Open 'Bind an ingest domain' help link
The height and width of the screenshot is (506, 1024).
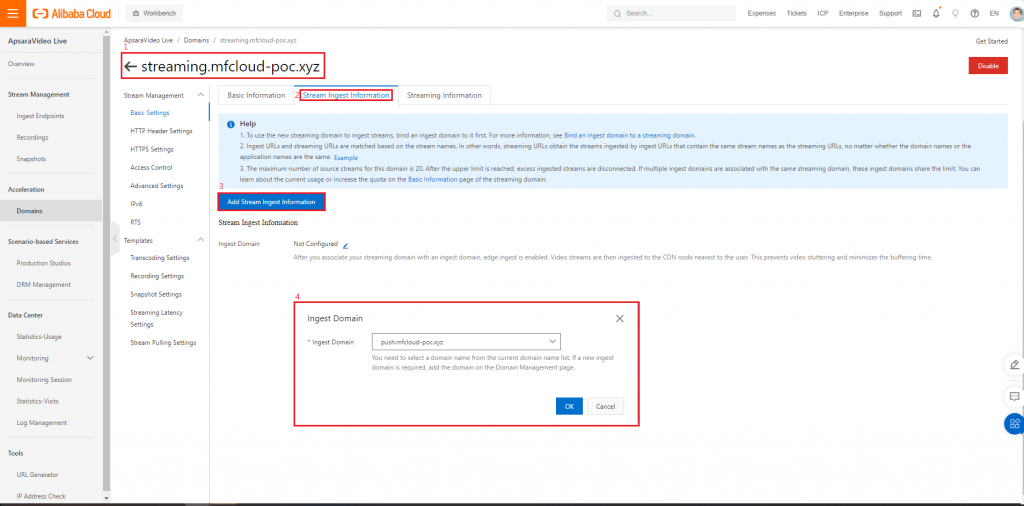(x=630, y=135)
